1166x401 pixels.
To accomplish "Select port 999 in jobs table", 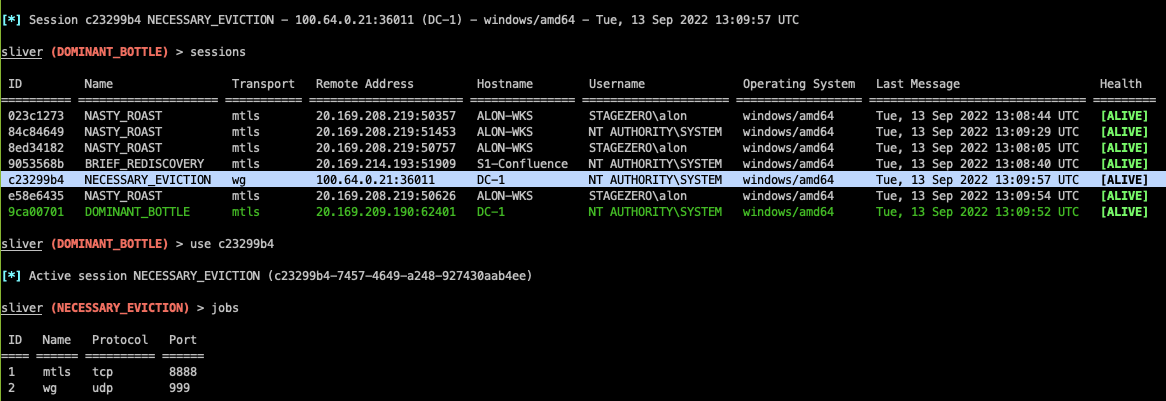I will (x=179, y=388).
